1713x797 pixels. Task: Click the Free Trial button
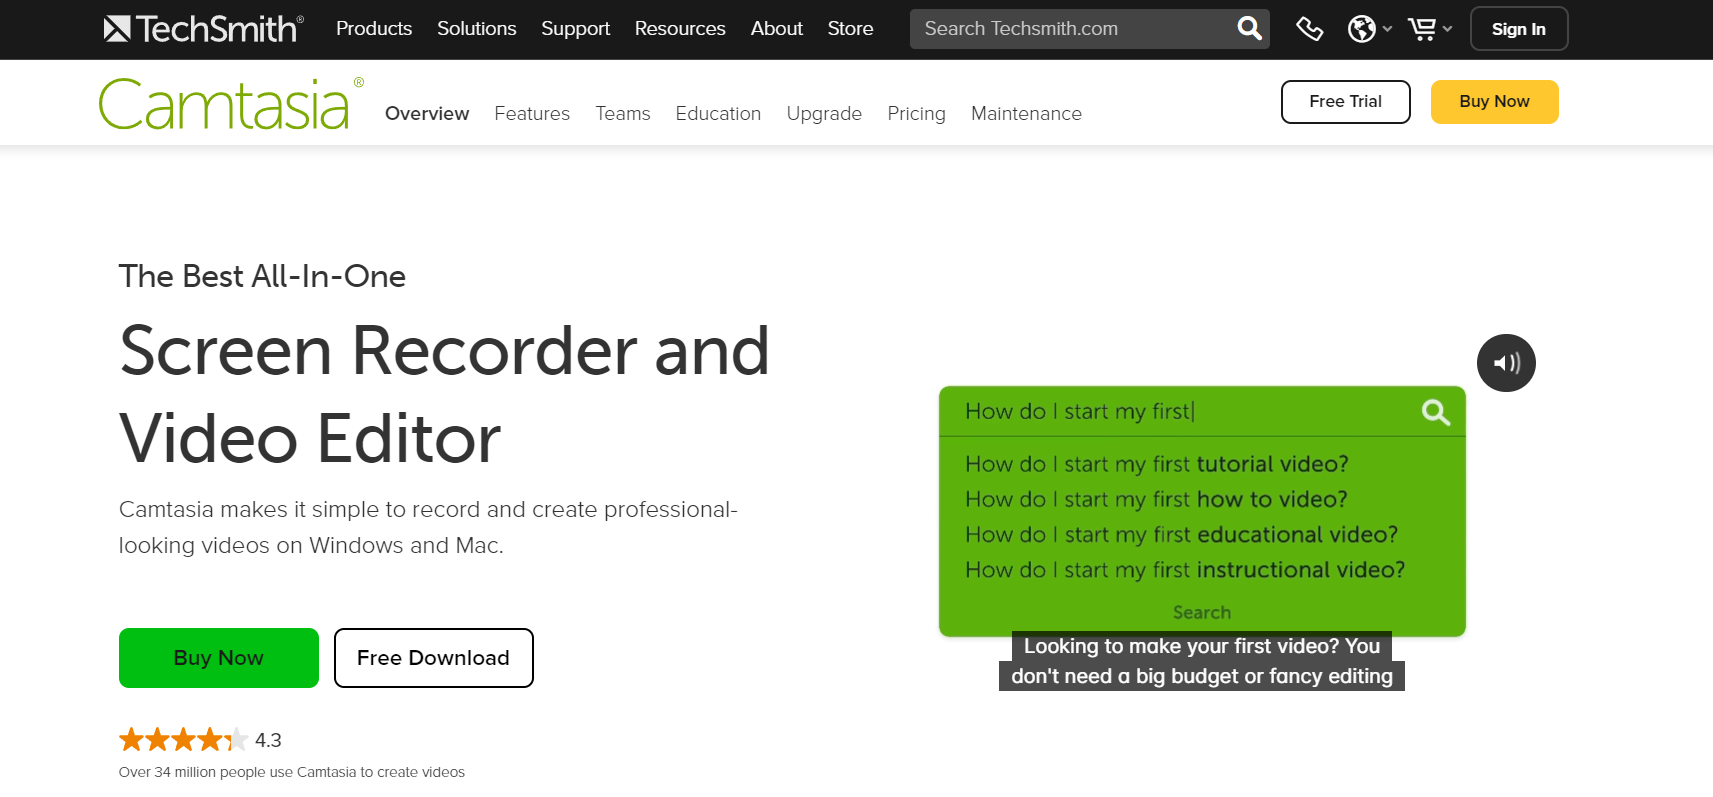pos(1345,102)
